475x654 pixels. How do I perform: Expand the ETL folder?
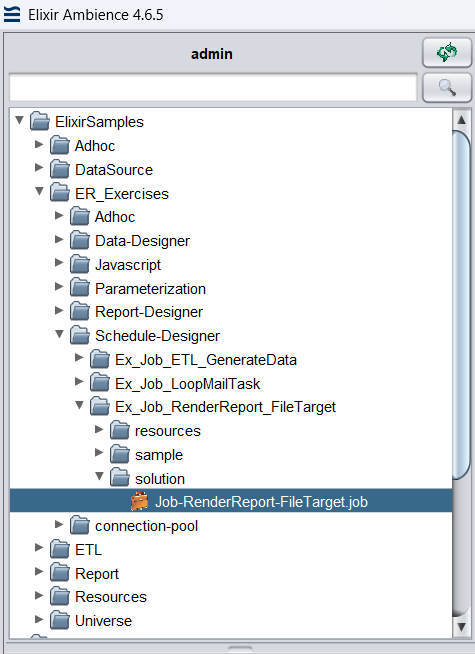(39, 547)
